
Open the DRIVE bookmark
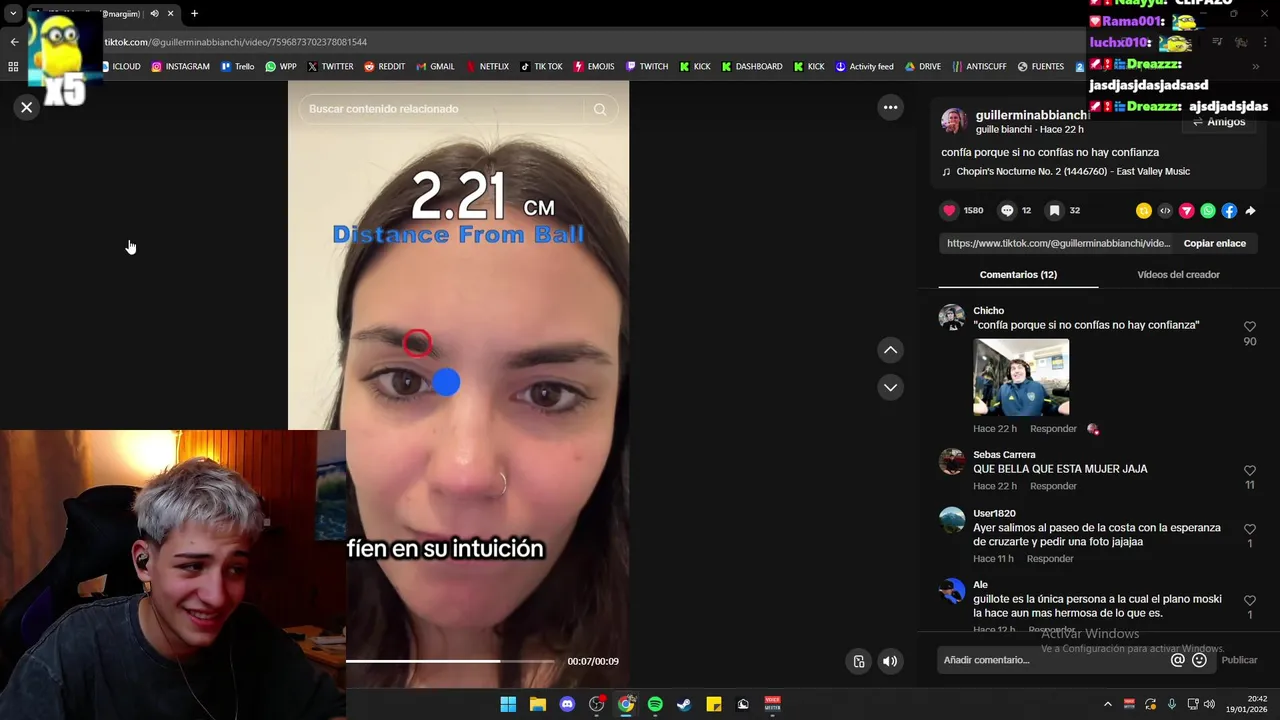pos(923,67)
